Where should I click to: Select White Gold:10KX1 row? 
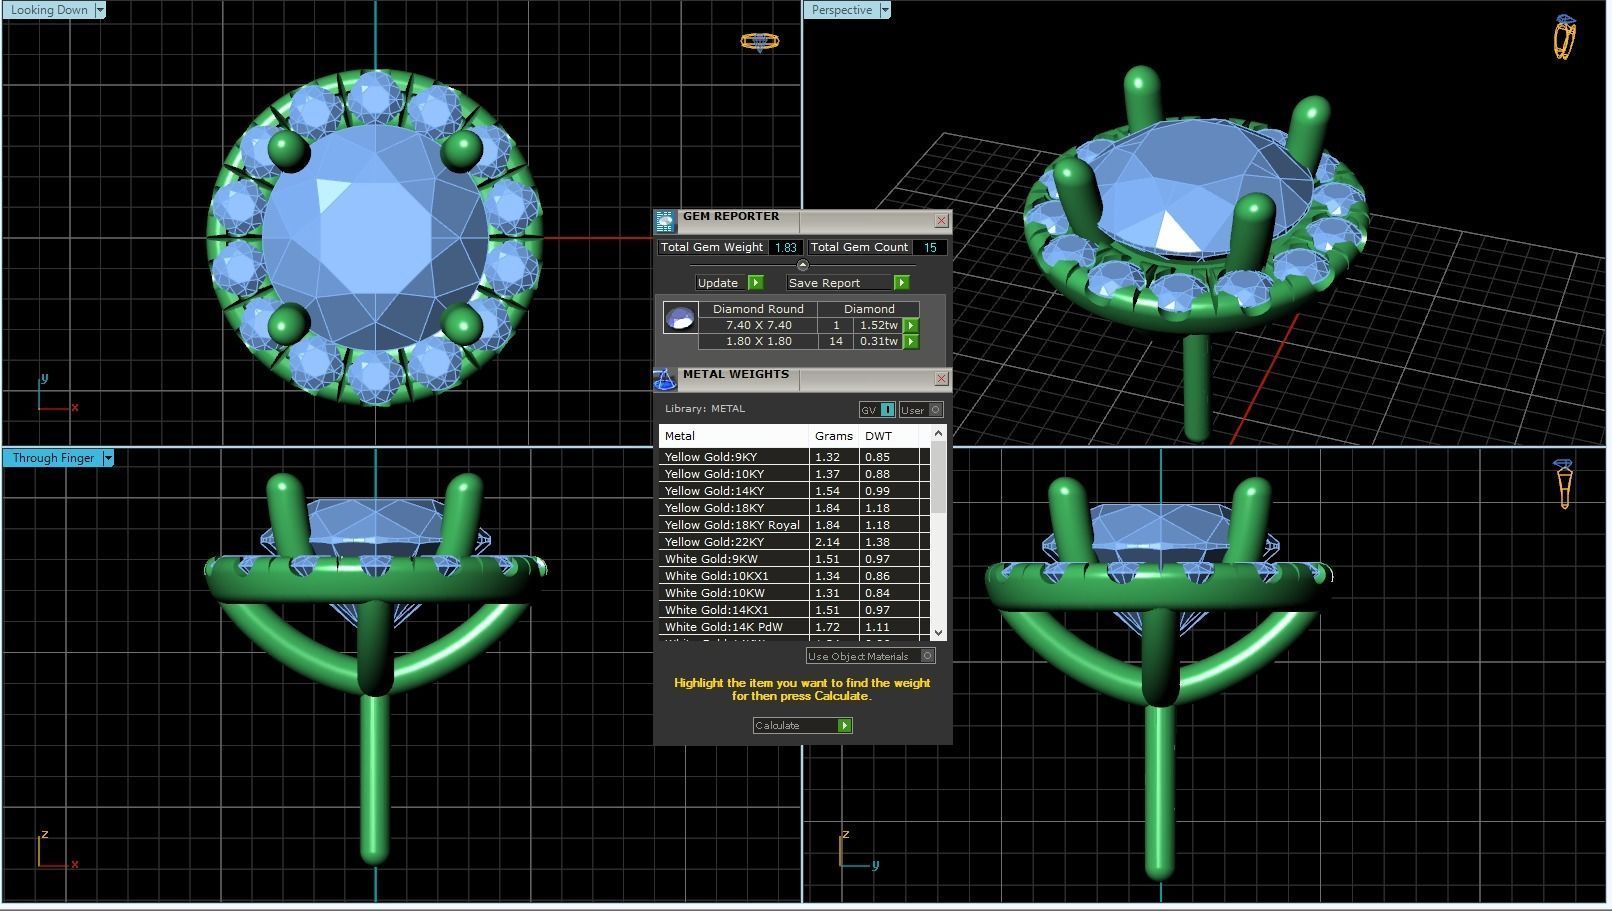[794, 576]
